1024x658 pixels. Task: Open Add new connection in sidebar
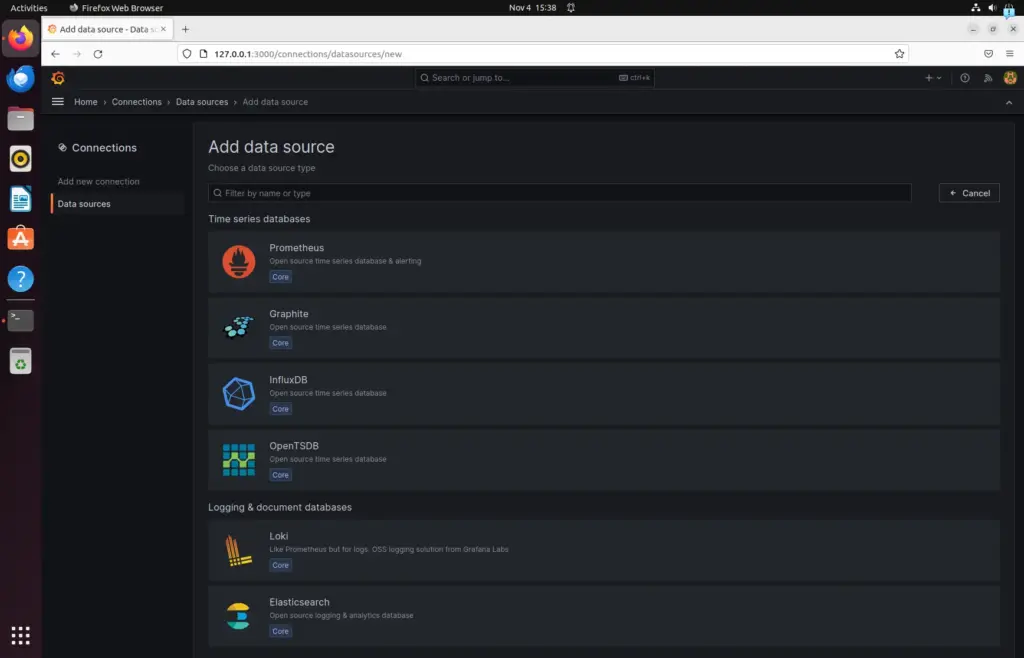[99, 181]
